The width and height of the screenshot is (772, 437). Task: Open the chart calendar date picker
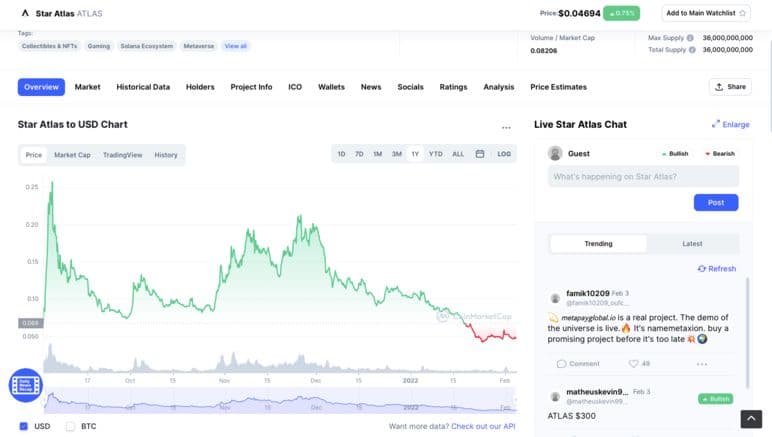coord(480,154)
